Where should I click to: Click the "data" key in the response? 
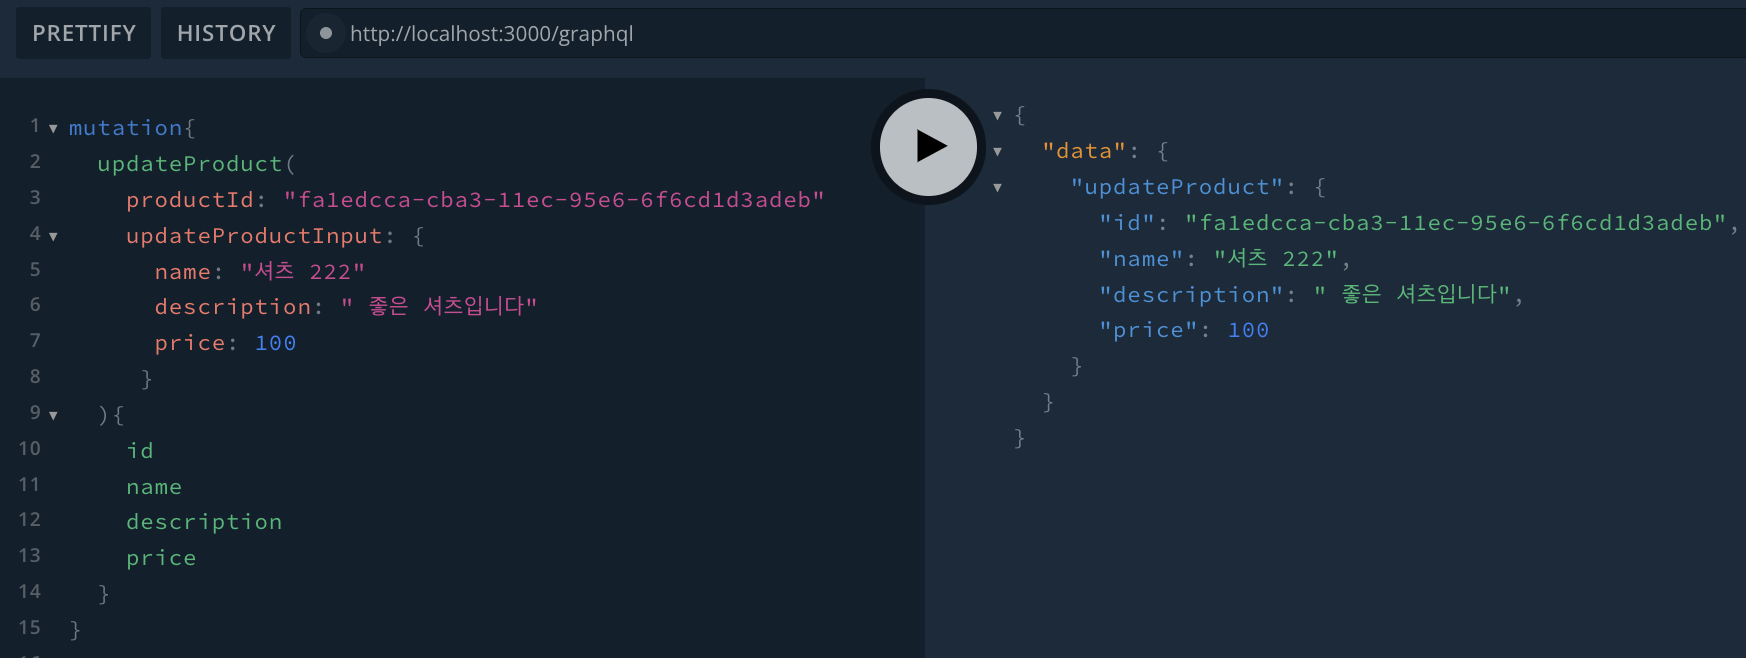1084,151
